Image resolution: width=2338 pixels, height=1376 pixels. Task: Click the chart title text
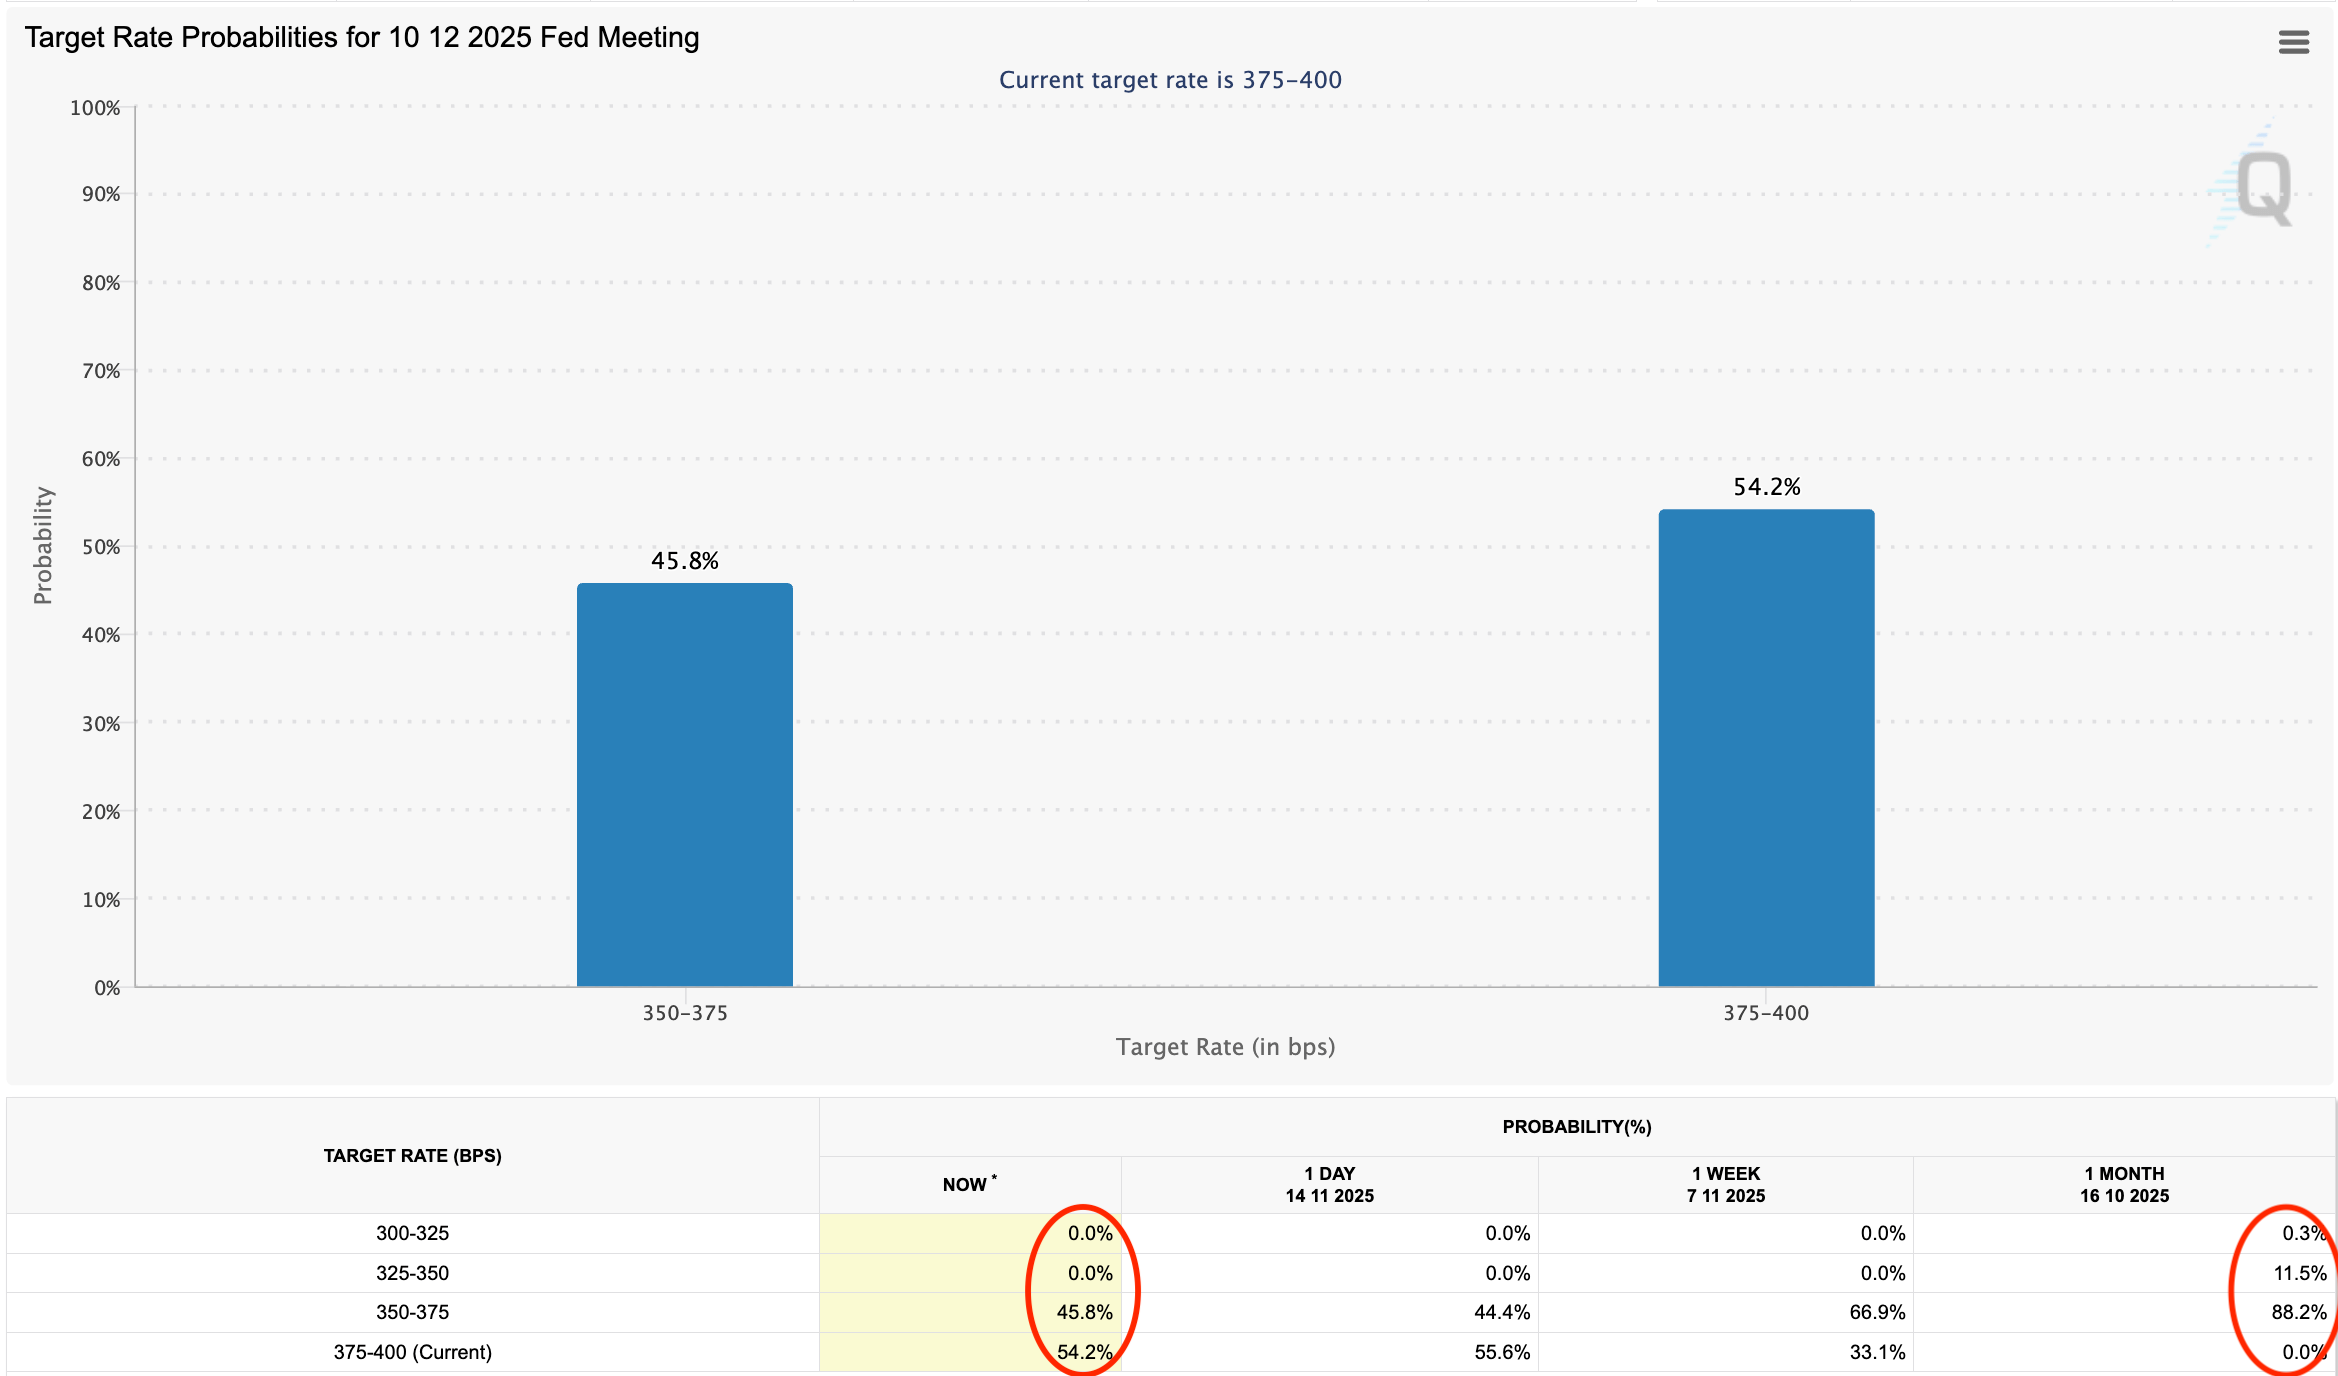coord(362,38)
